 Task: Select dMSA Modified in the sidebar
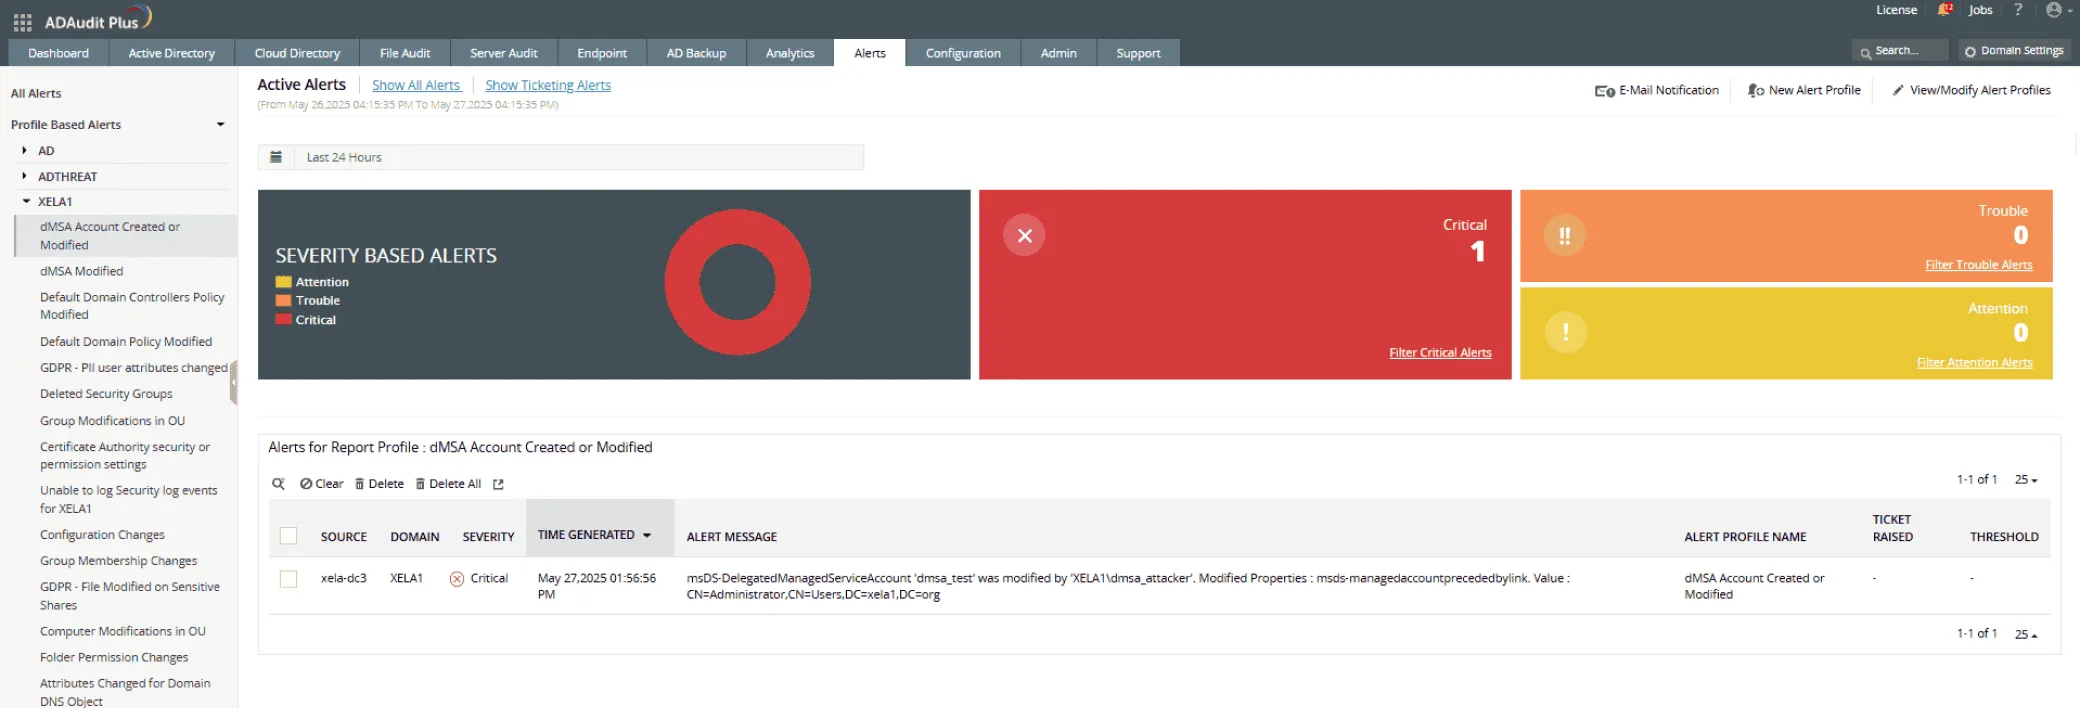click(81, 271)
